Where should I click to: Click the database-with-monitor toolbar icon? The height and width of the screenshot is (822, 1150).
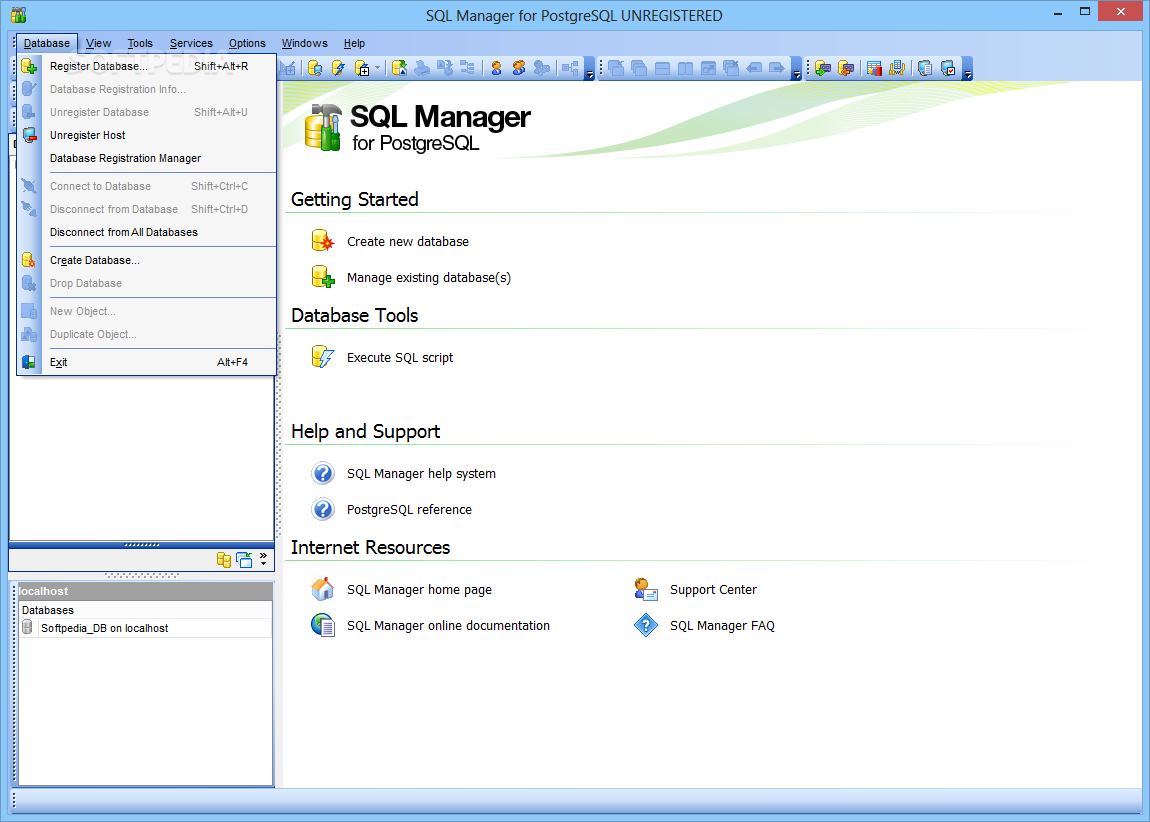315,68
